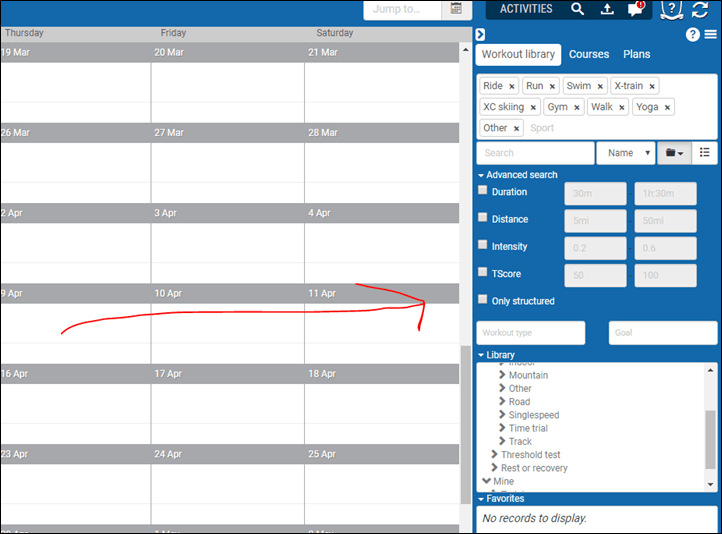Collapse the sidebar with arrow icon

click(480, 35)
